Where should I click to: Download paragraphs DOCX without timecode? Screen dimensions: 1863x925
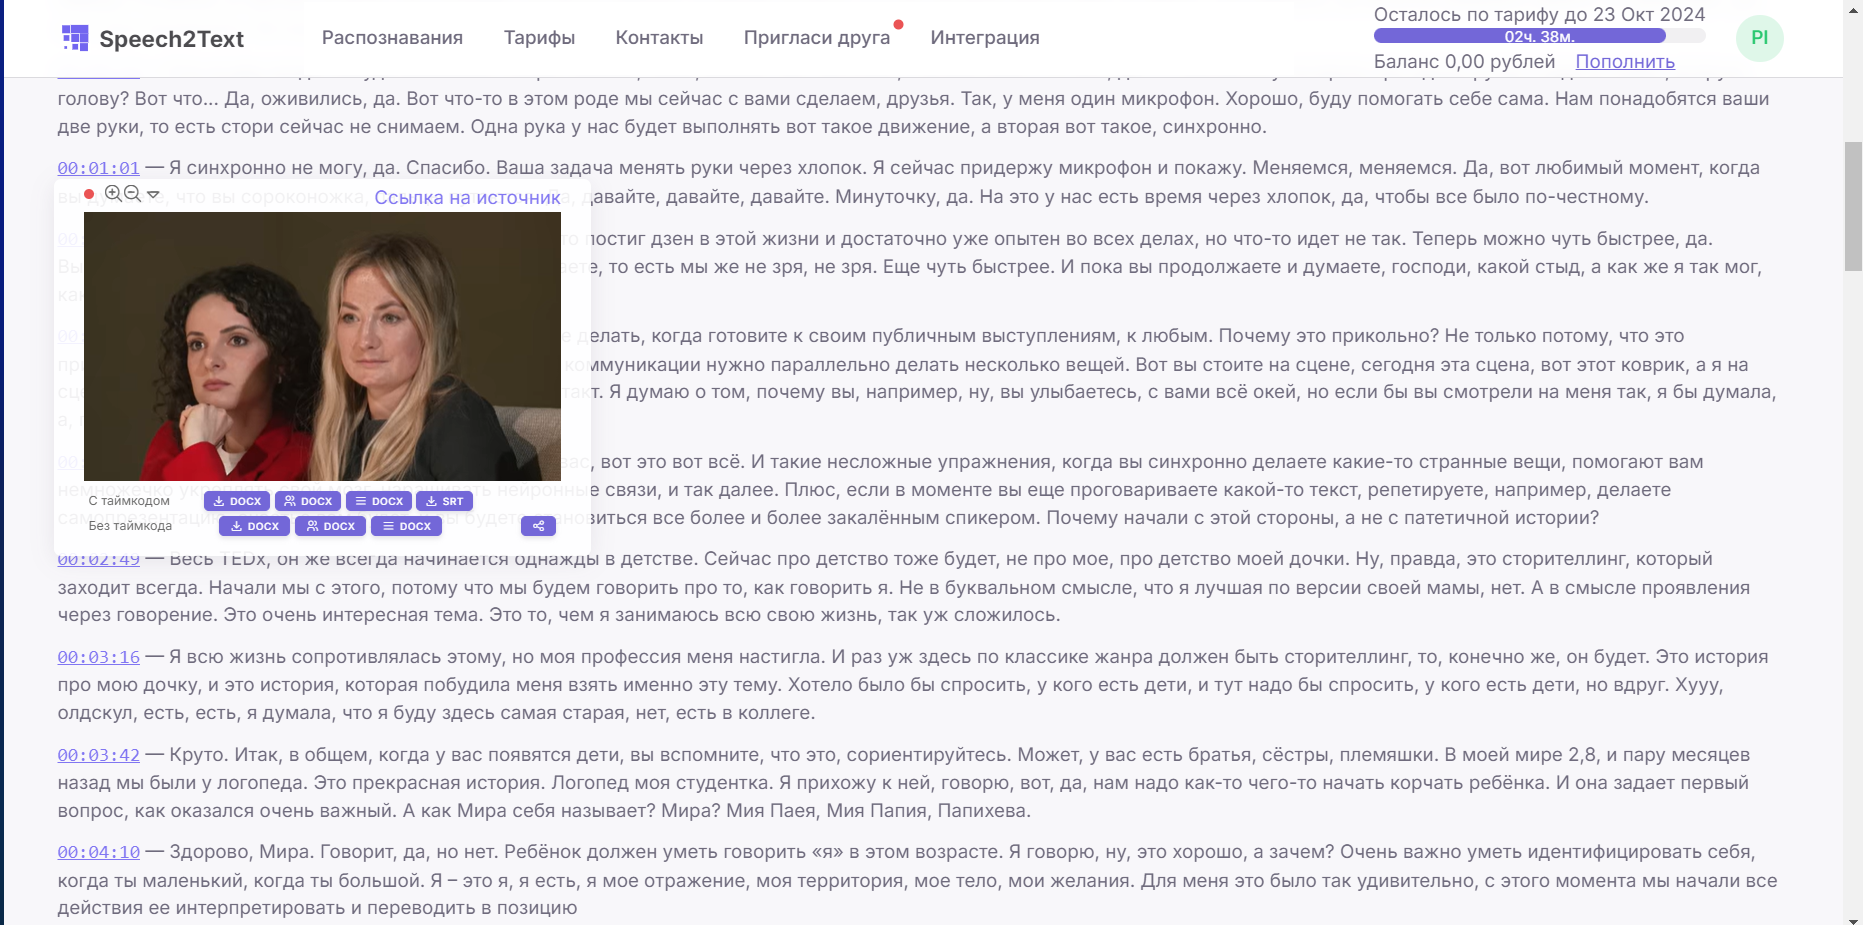click(407, 526)
